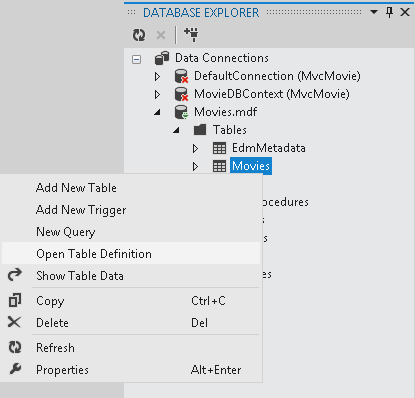
Task: Expand the MovieDBContext (MvcMovie) node
Action: click(157, 94)
